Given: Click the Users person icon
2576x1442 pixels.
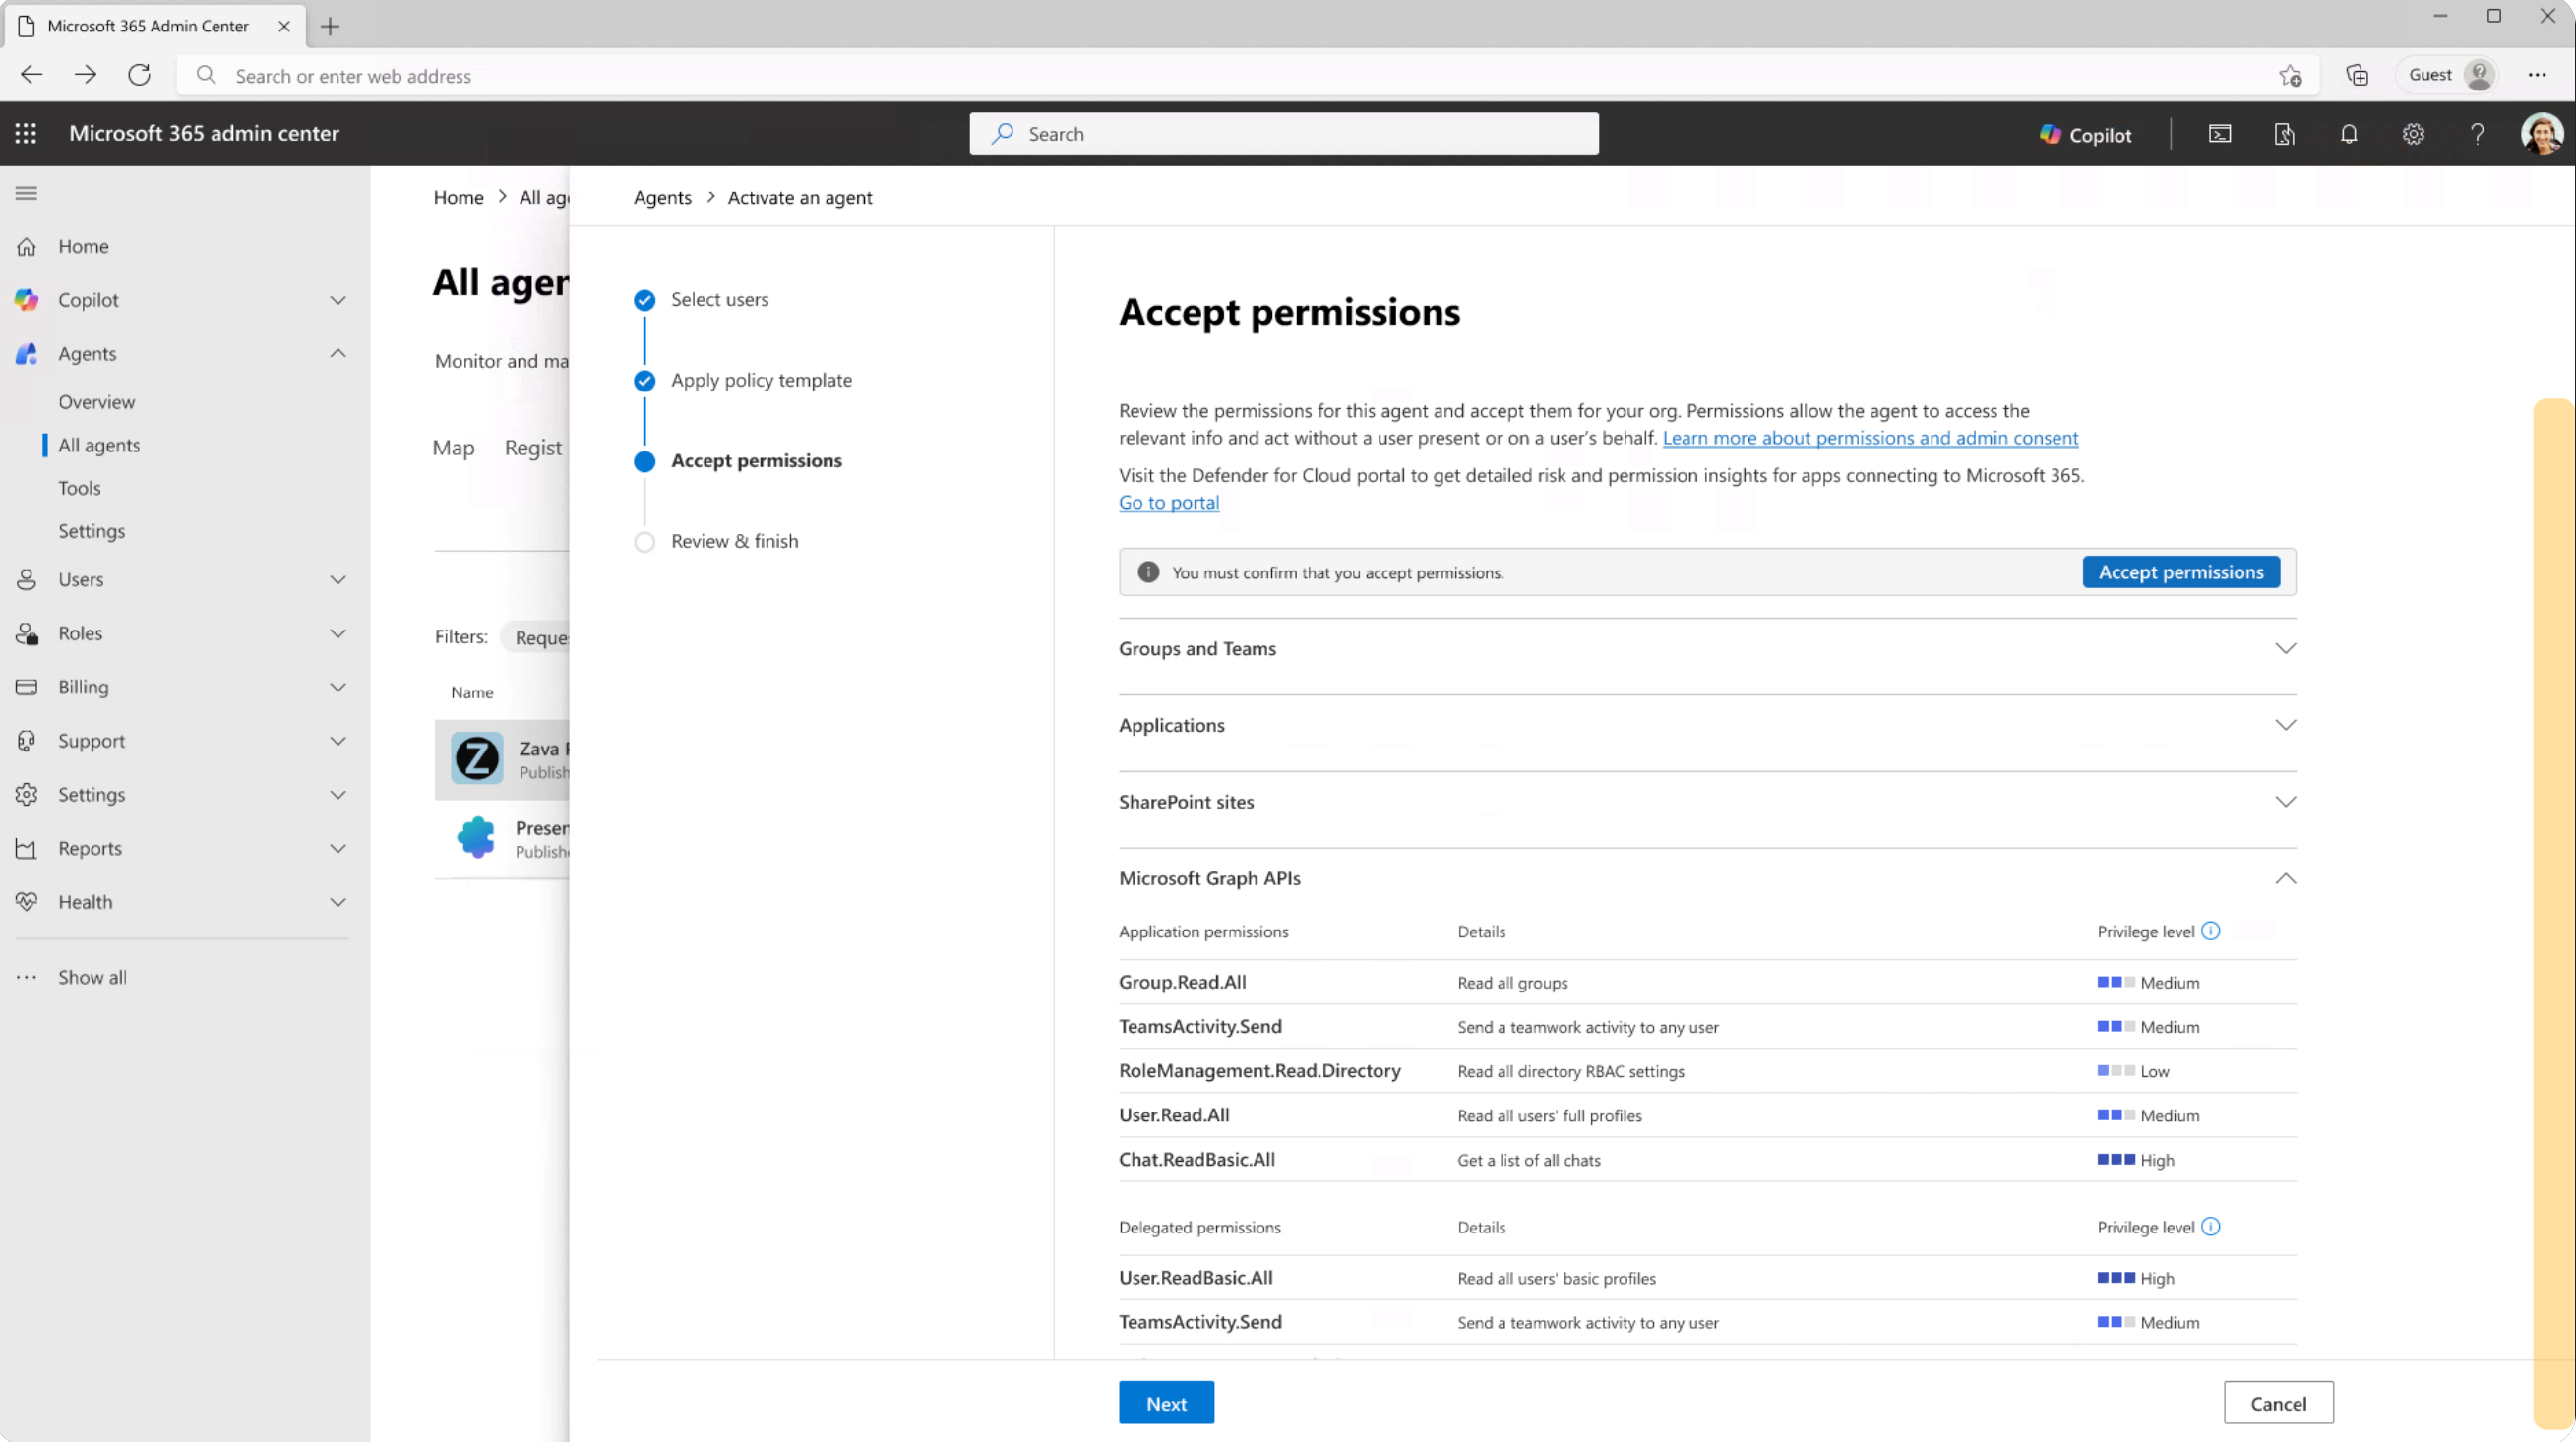Looking at the screenshot, I should 27,580.
